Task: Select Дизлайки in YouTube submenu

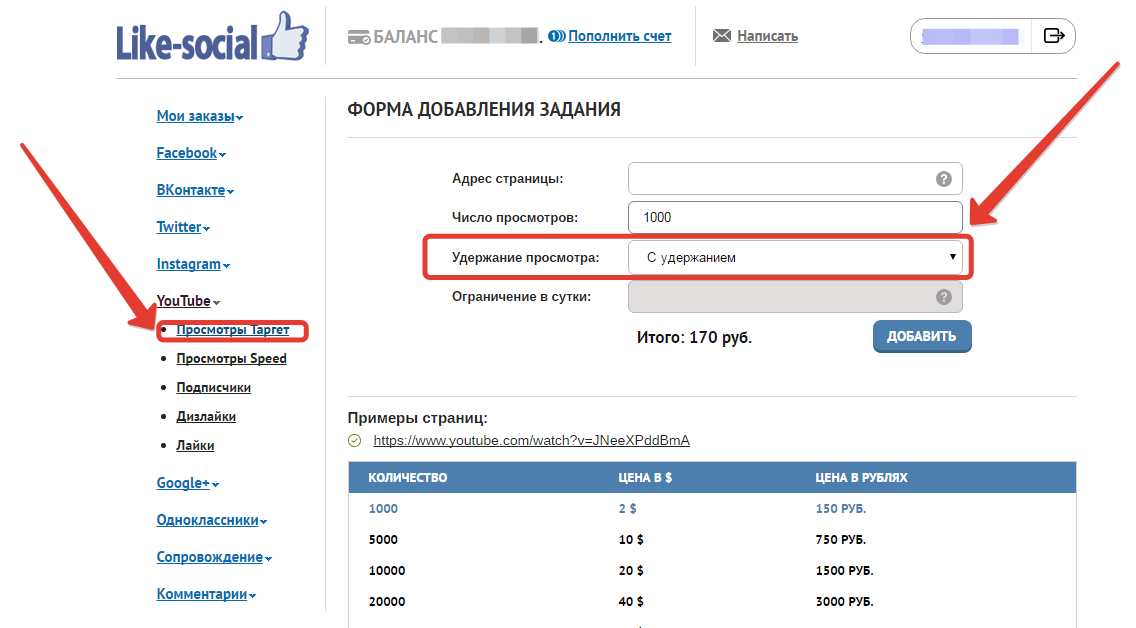Action: (206, 416)
